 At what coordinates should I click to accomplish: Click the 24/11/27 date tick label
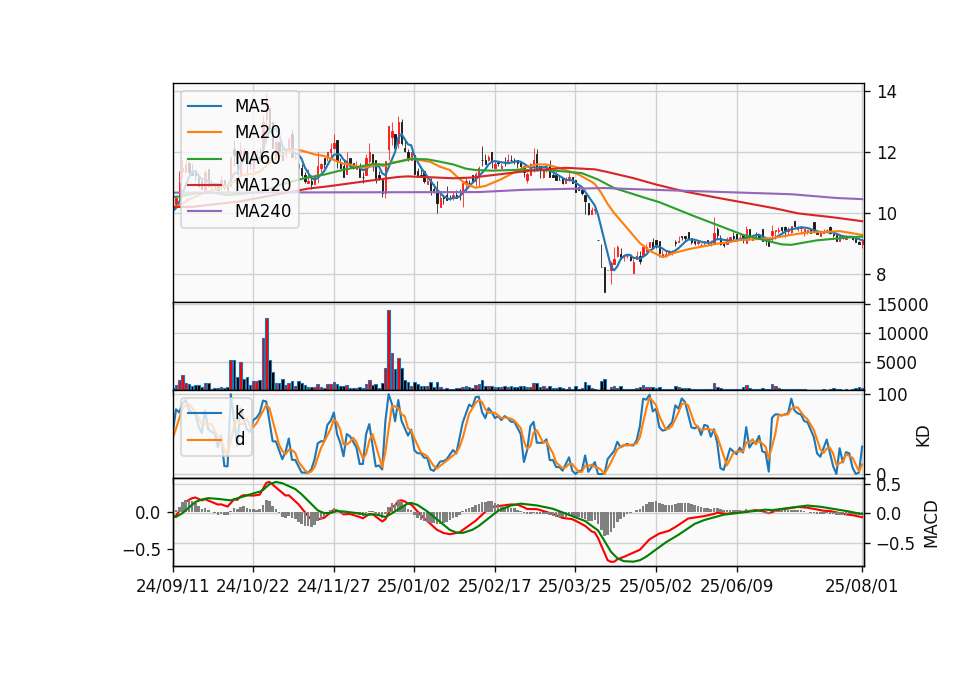tap(334, 586)
